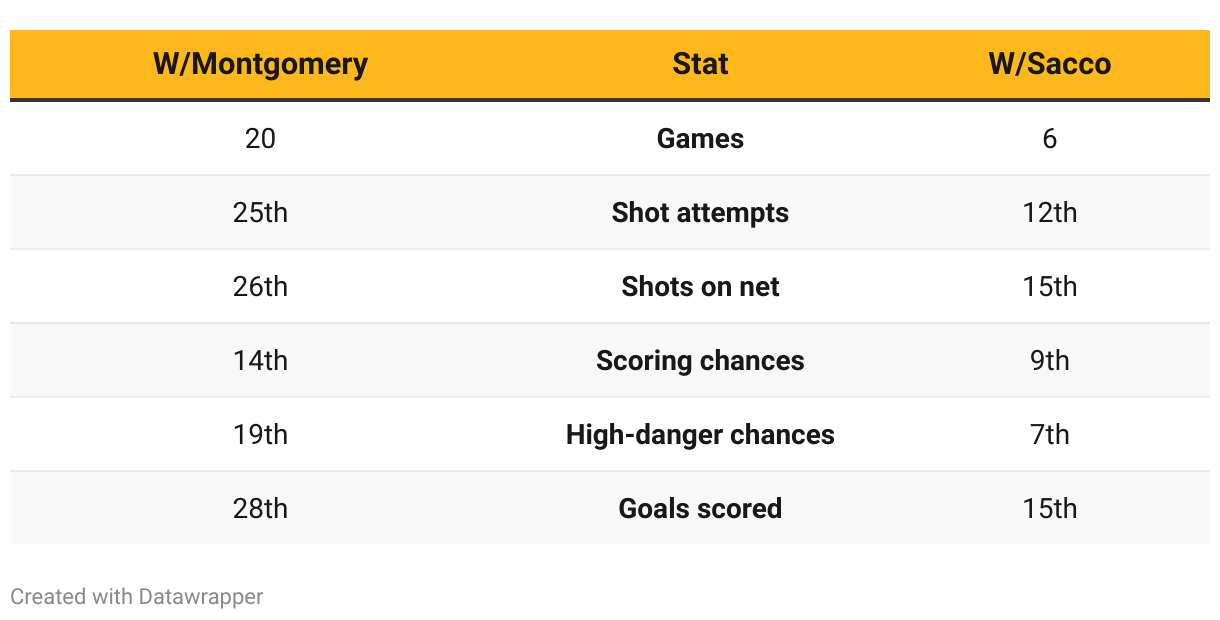Select the Goals scored row label
The image size is (1220, 620).
[x=700, y=508]
